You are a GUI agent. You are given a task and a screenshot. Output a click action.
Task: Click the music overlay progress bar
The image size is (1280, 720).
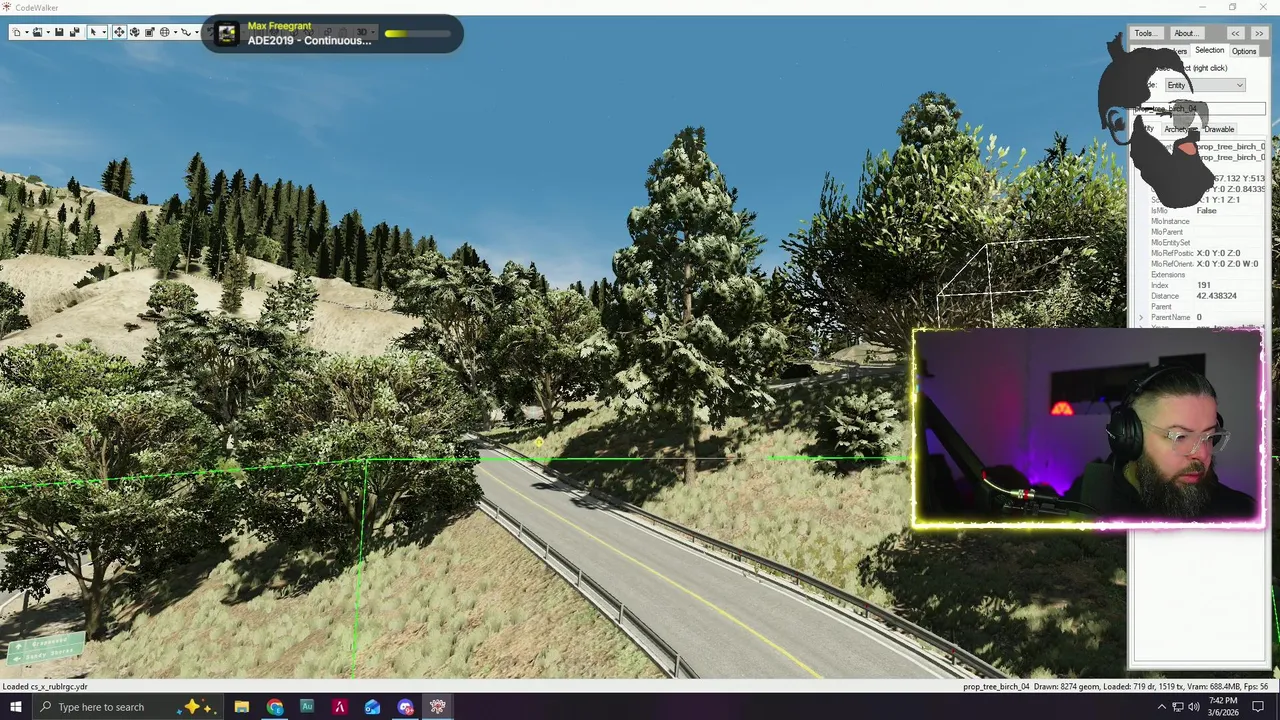(416, 33)
